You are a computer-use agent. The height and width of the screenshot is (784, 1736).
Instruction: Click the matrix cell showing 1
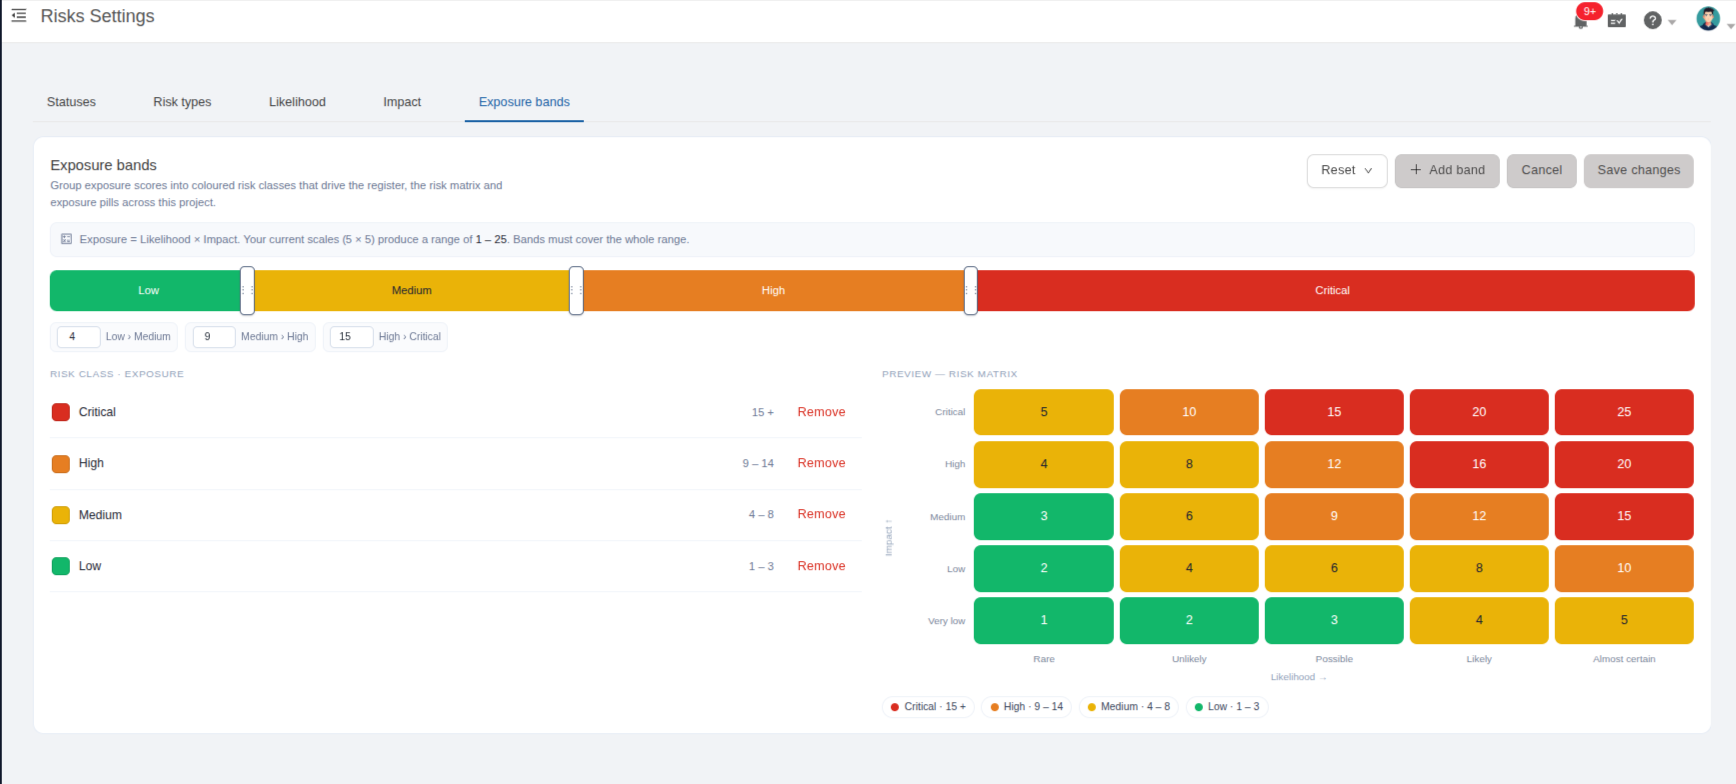(x=1044, y=620)
